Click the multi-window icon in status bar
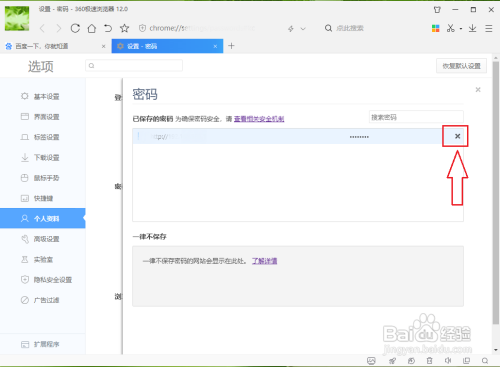 pos(466,361)
